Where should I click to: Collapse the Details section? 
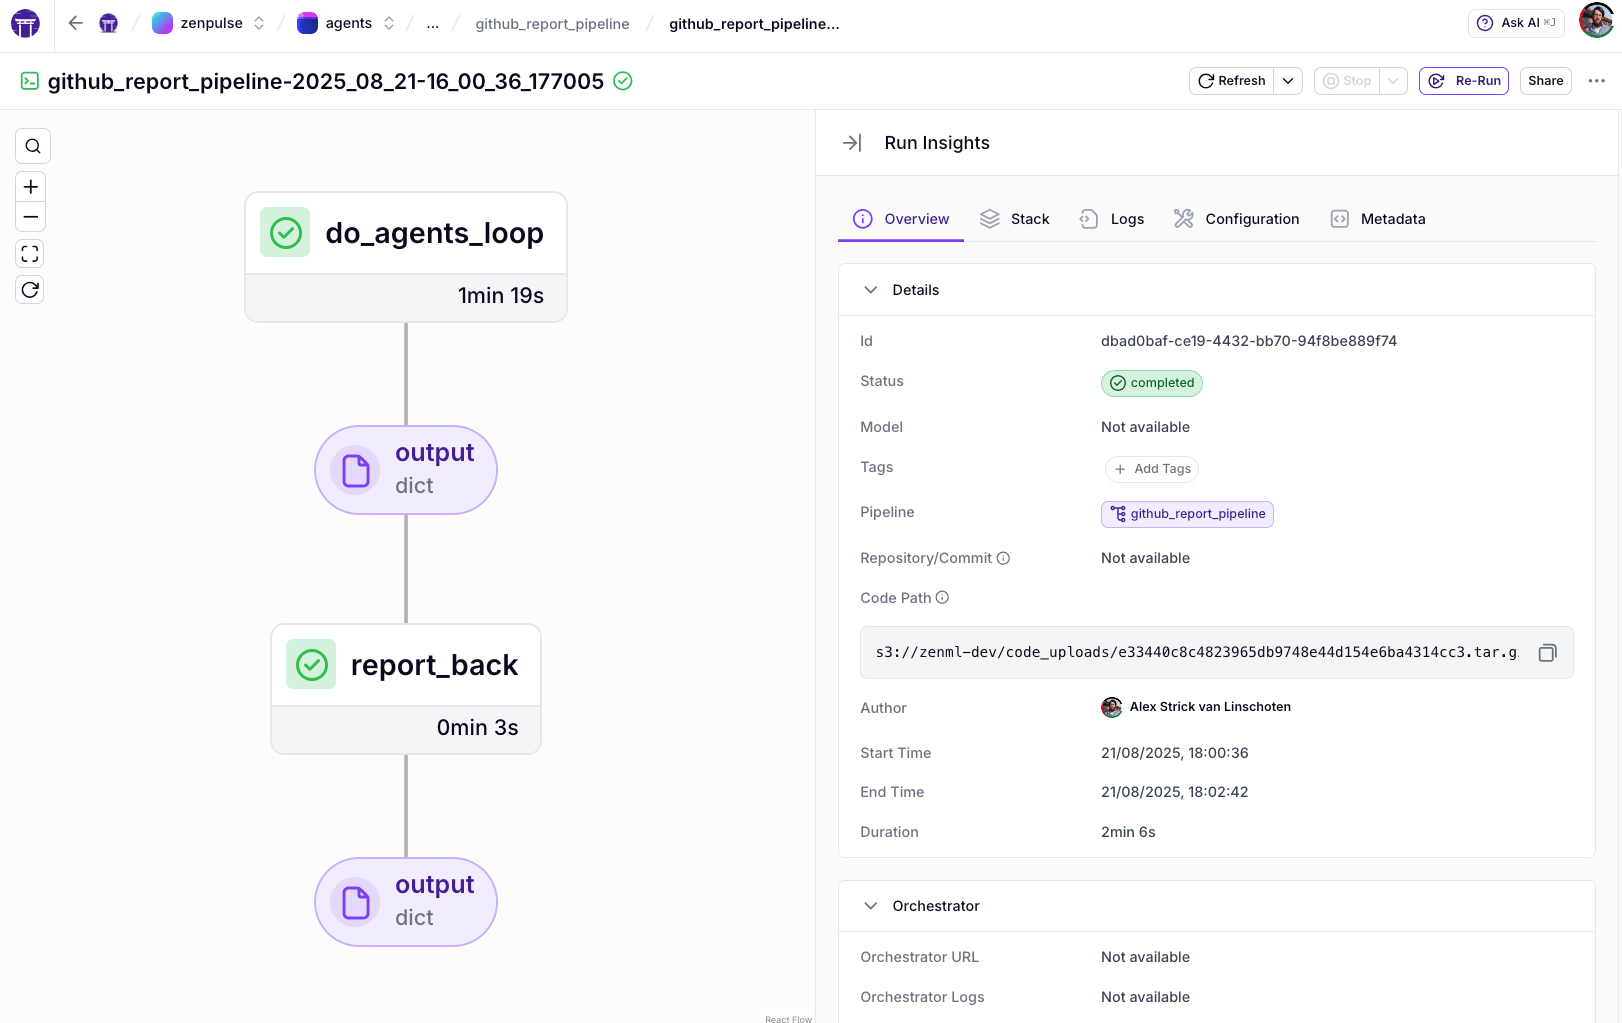[871, 290]
